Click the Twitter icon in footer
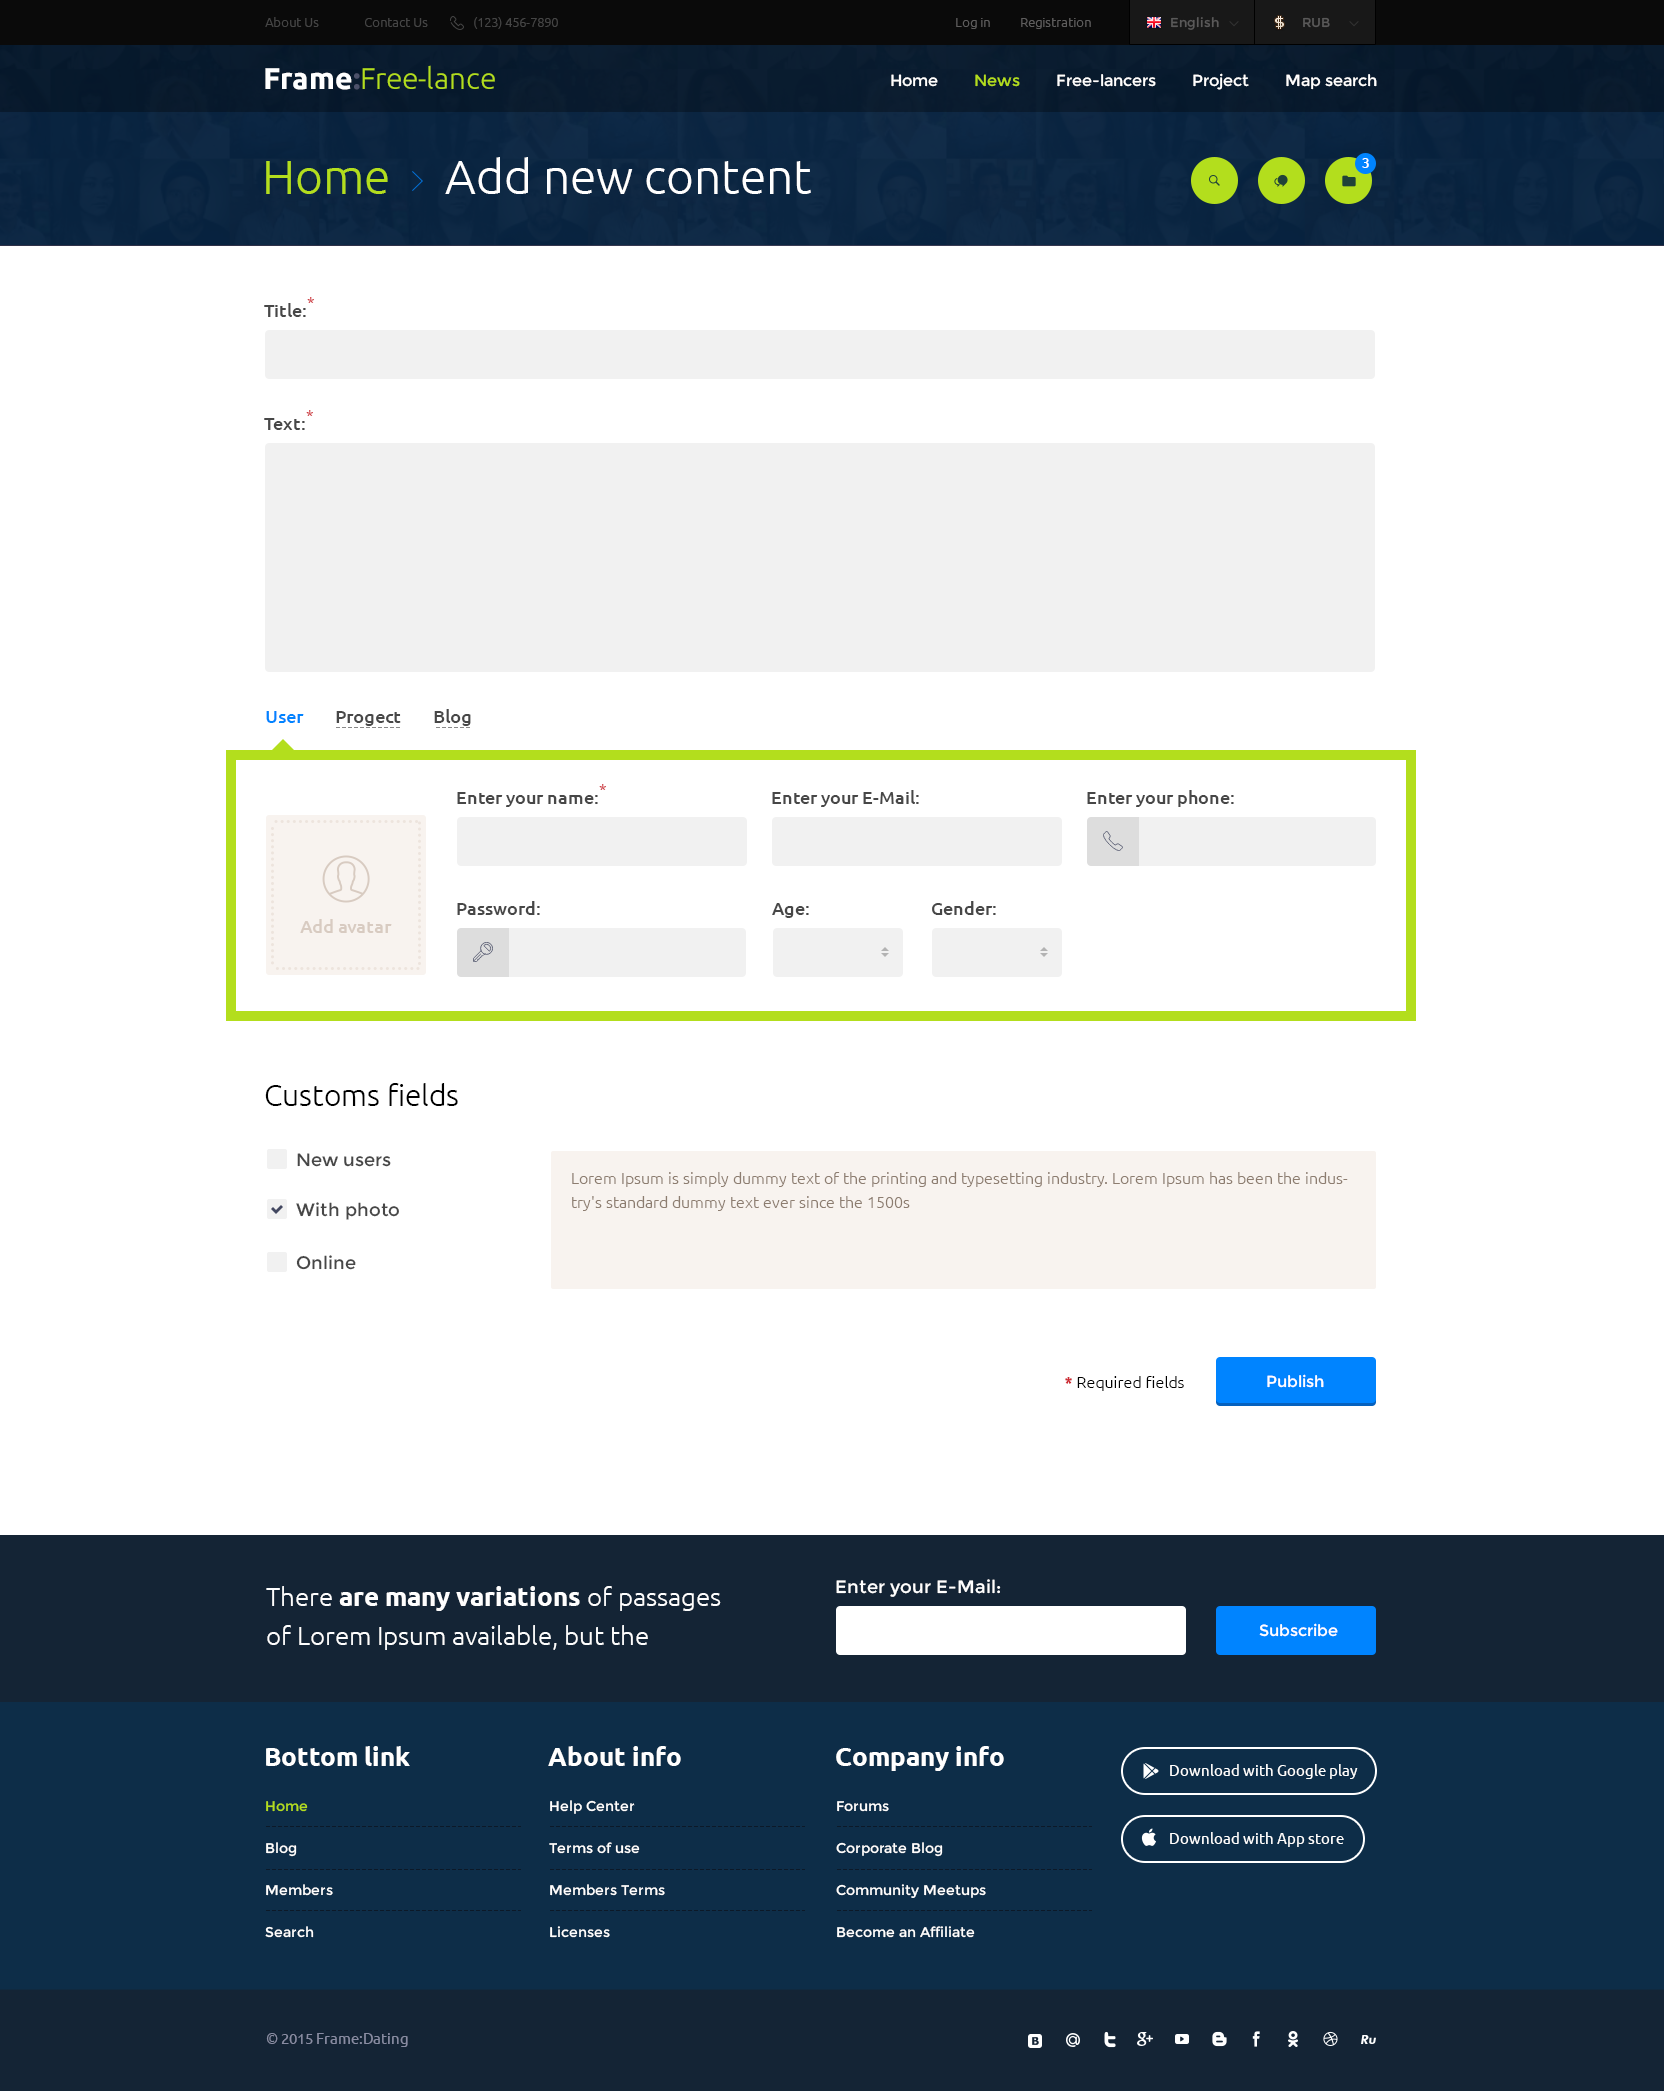Image resolution: width=1664 pixels, height=2091 pixels. point(1109,2039)
